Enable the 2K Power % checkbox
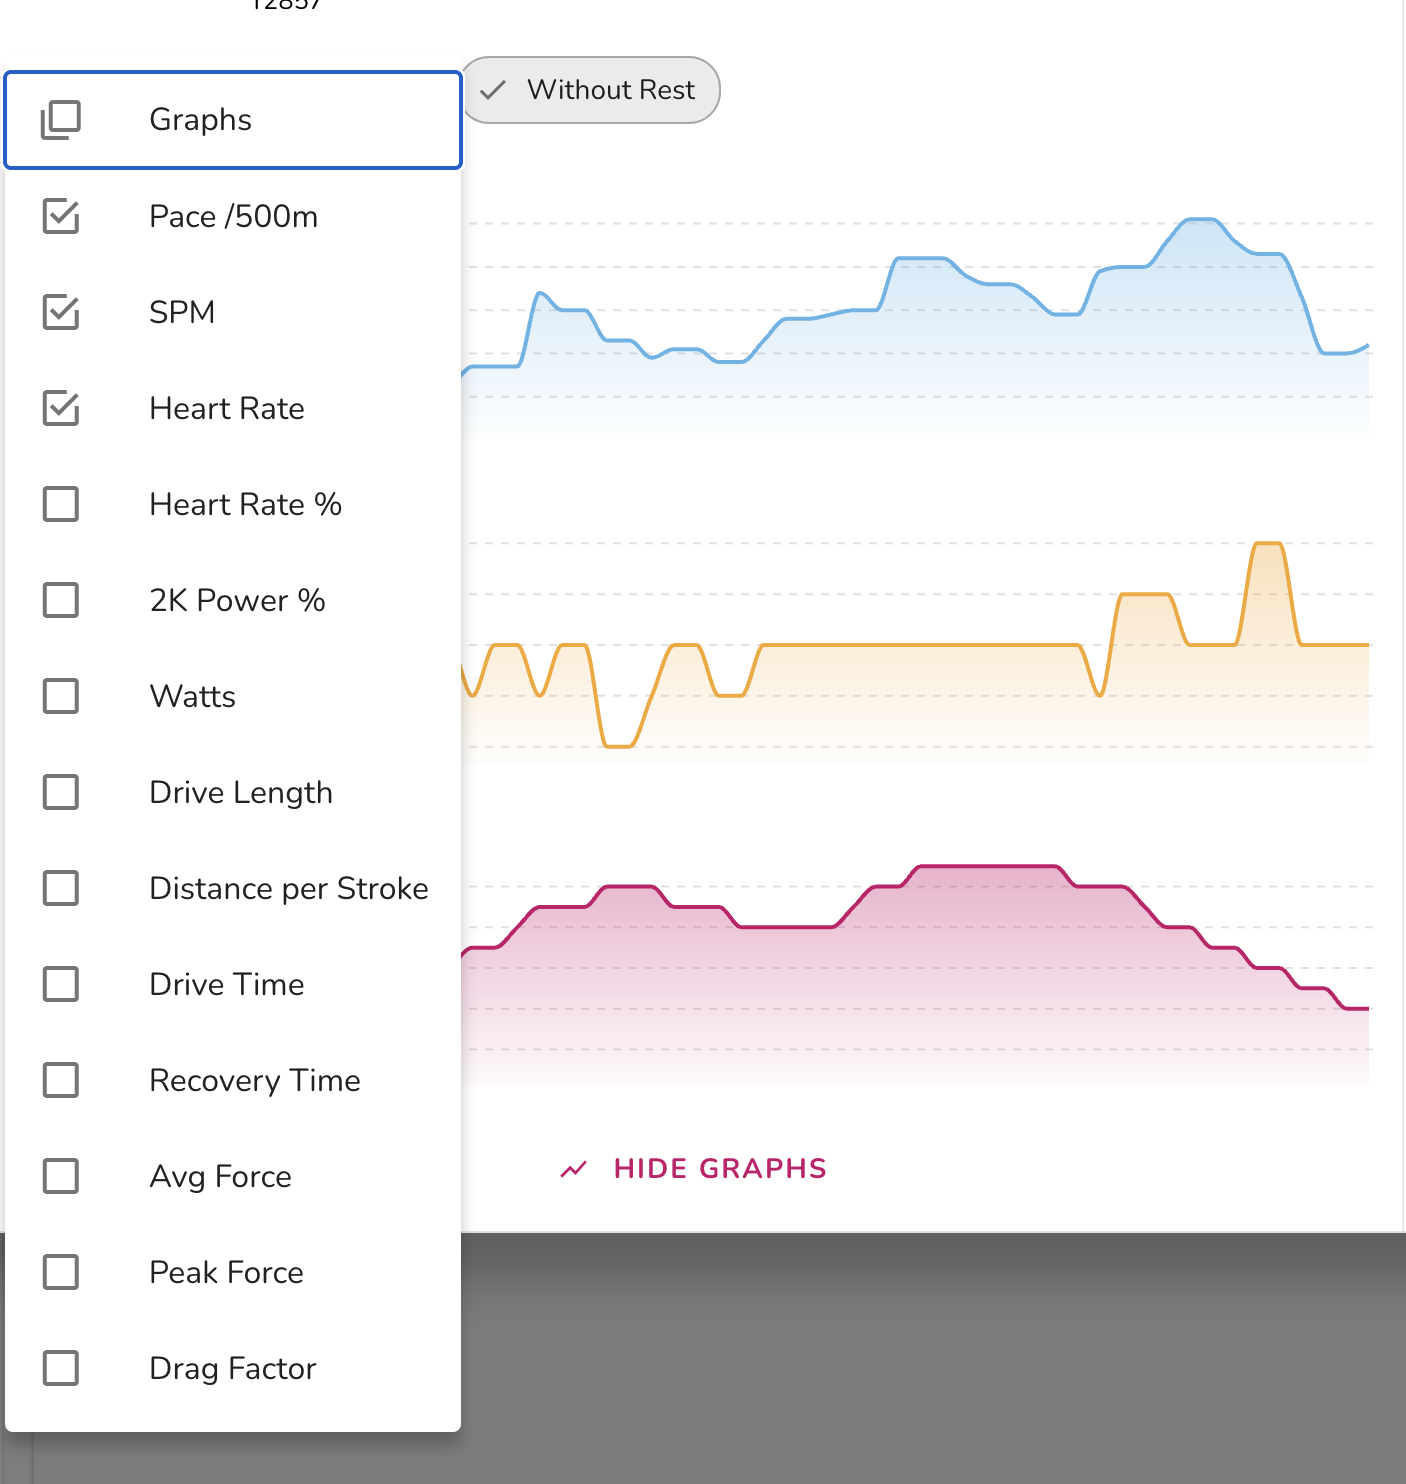Viewport: 1406px width, 1484px height. pyautogui.click(x=61, y=600)
